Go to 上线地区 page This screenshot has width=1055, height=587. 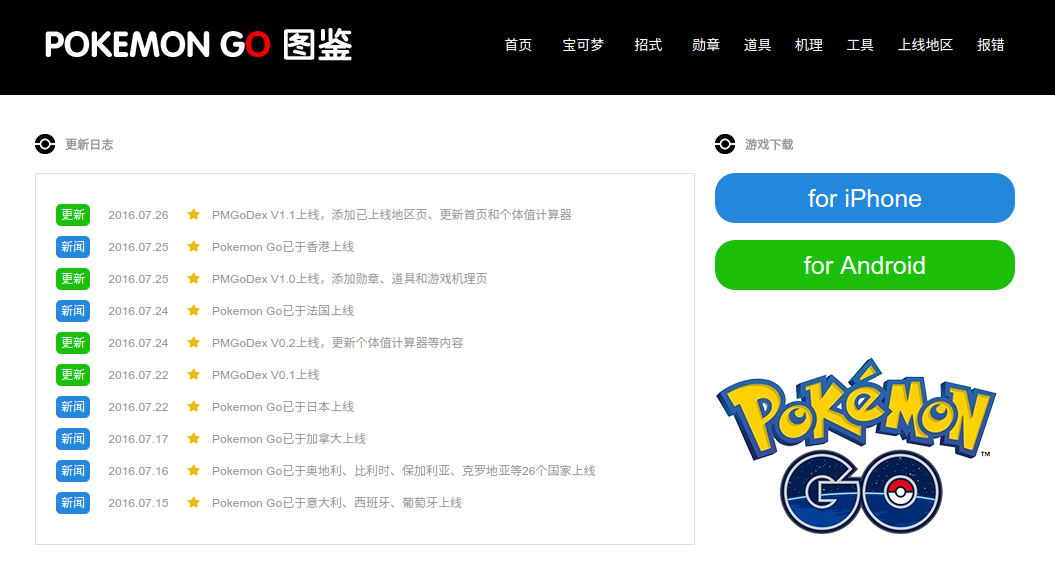coord(925,45)
